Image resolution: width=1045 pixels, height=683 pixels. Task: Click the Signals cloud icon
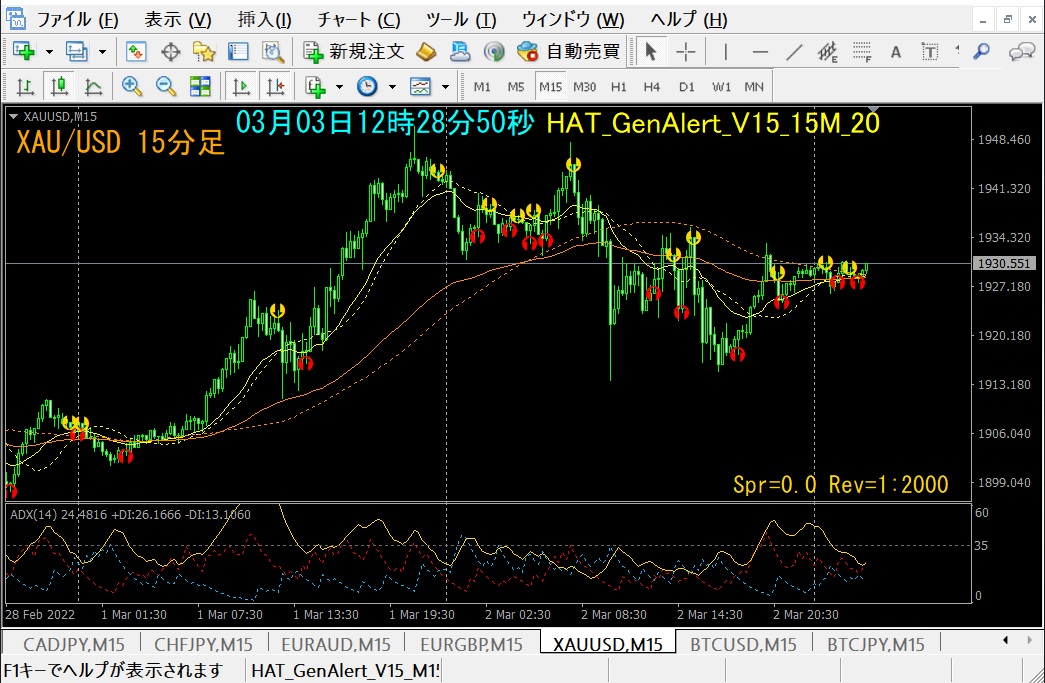tap(460, 51)
